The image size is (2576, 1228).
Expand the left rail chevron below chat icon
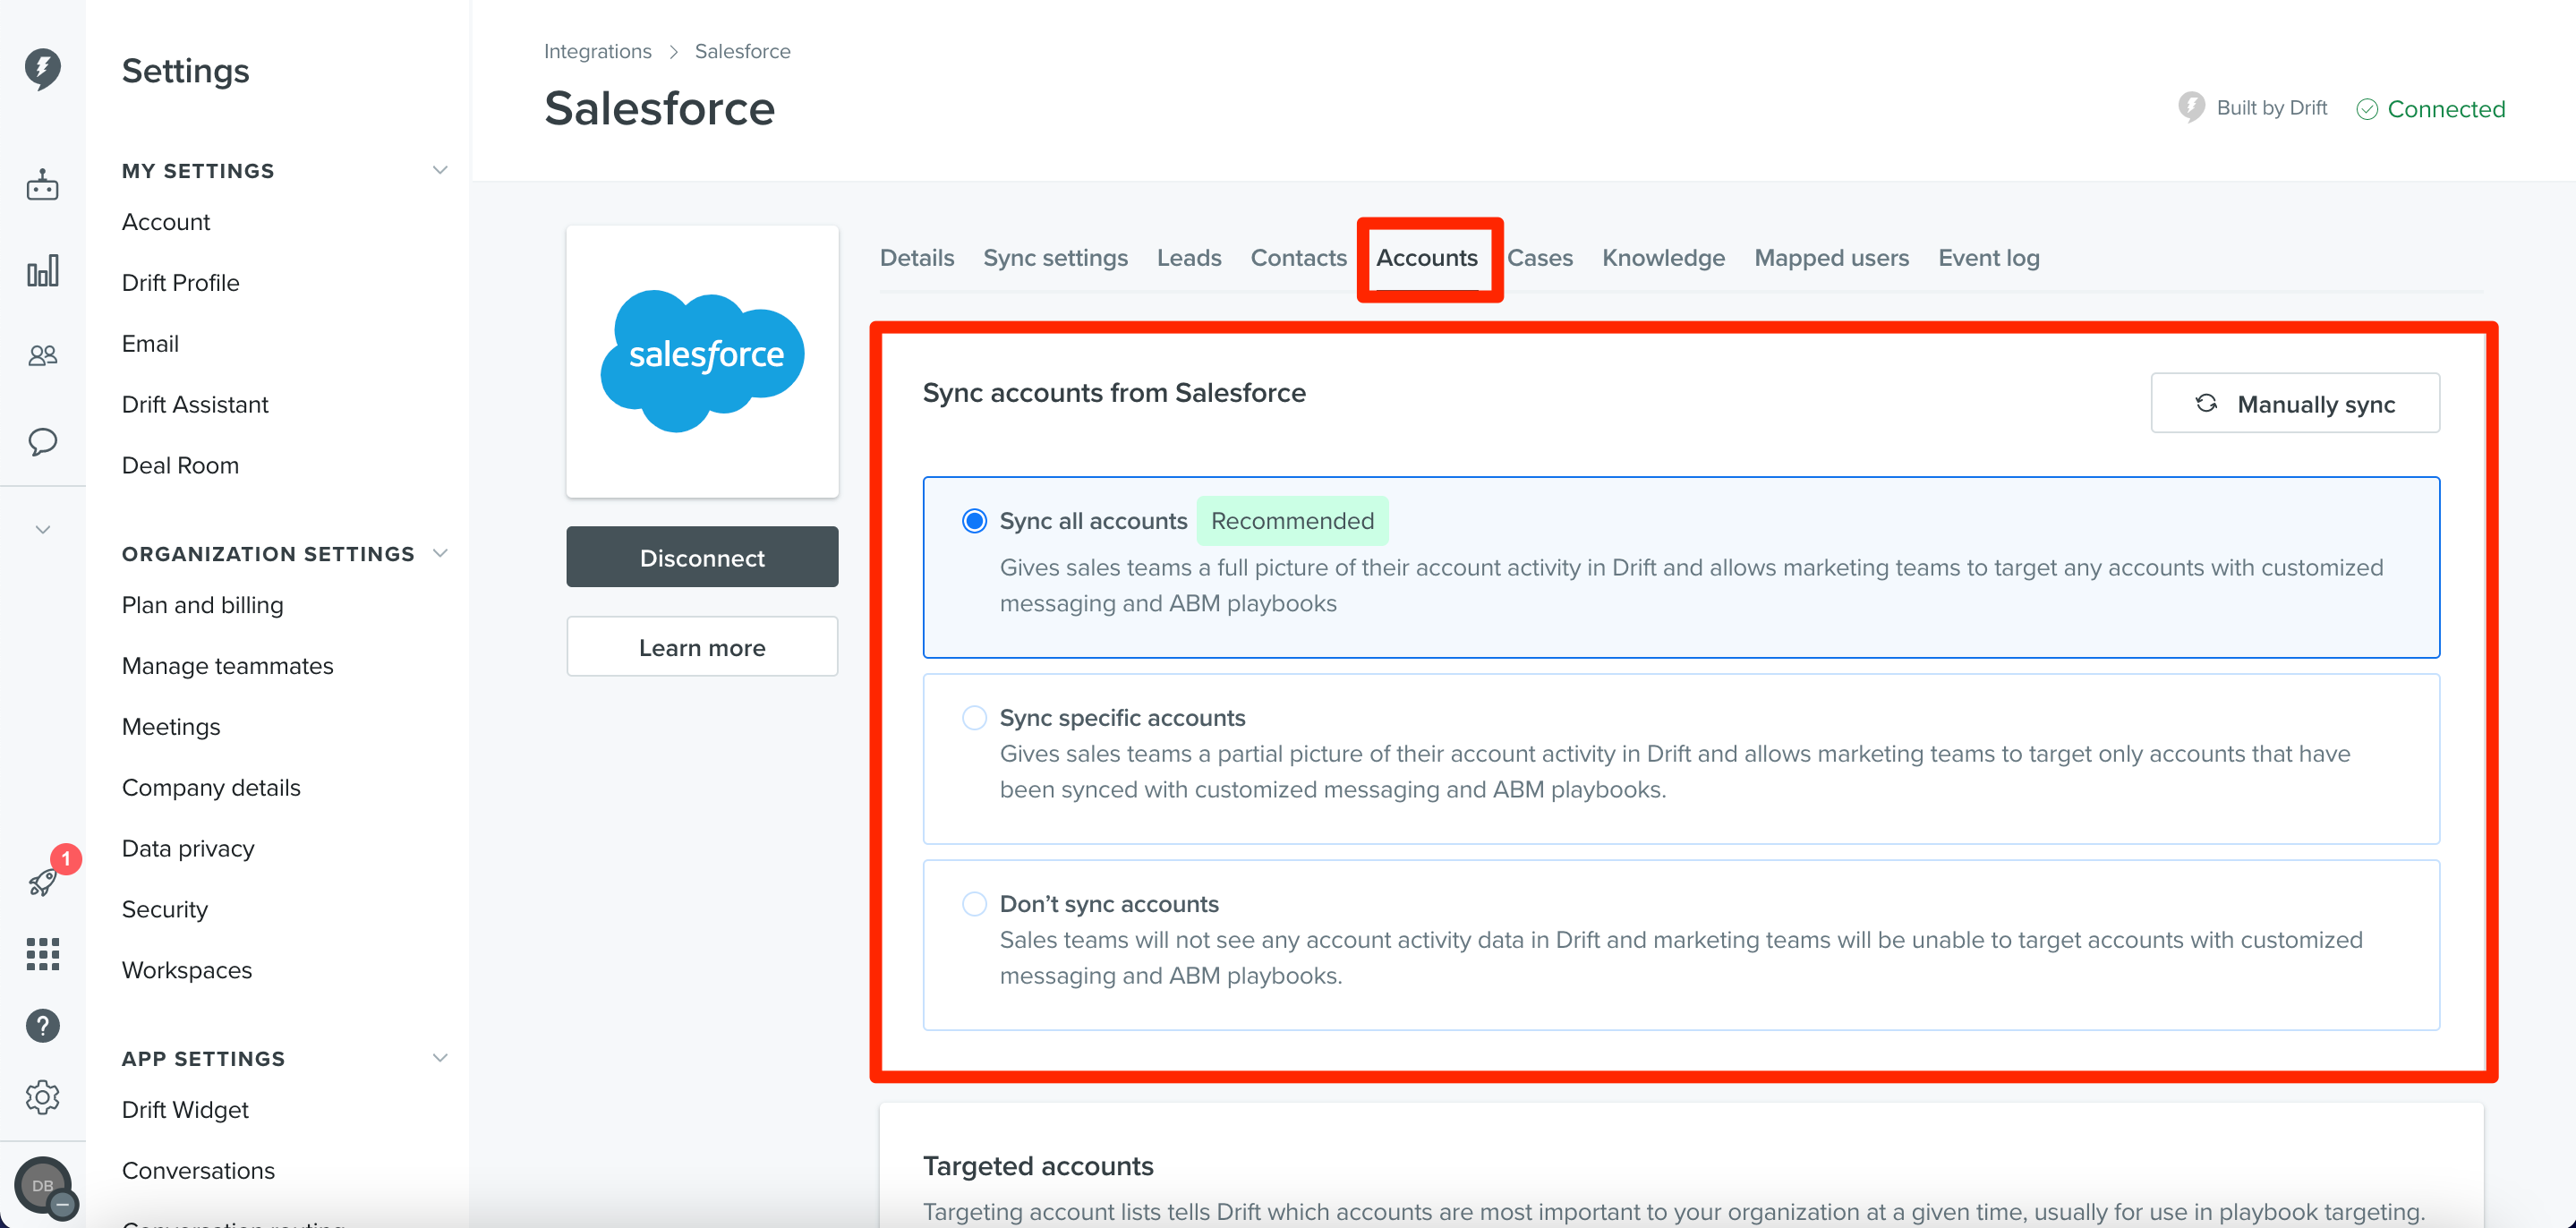[x=42, y=529]
